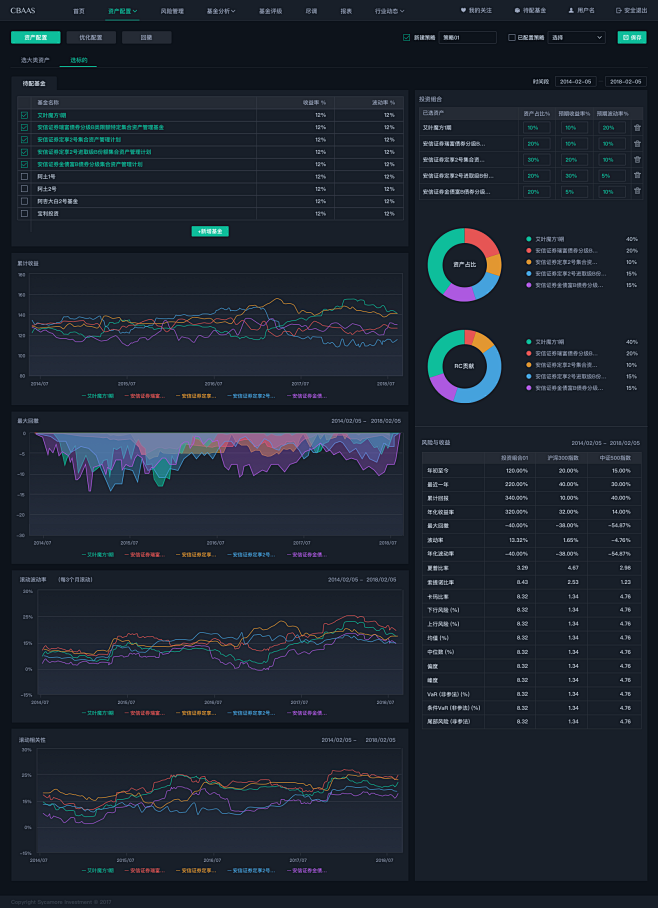Image resolution: width=658 pixels, height=908 pixels.
Task: Delete 安信证券定享2号集合资… row via trash icon
Action: 637,159
